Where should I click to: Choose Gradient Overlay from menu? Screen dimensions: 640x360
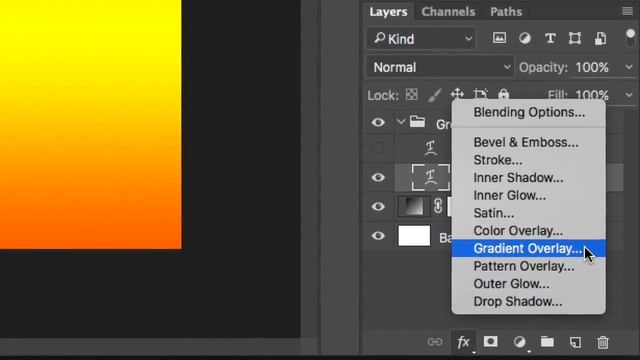(x=529, y=248)
